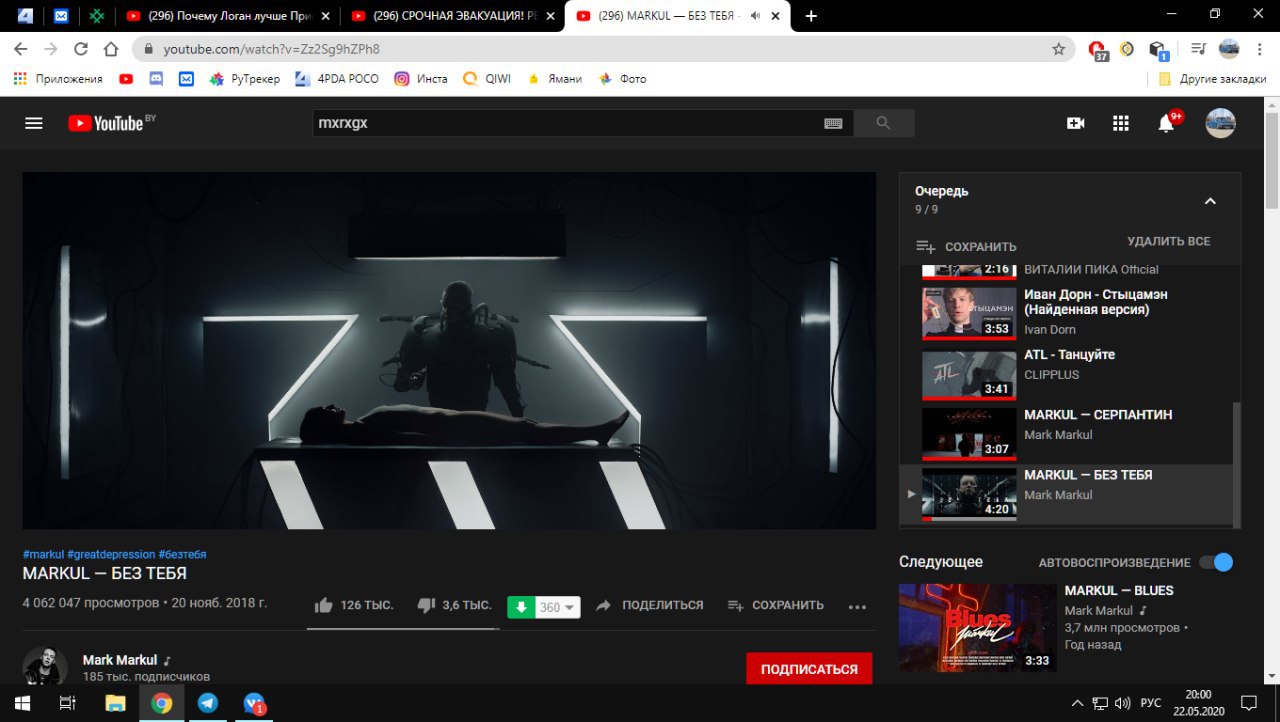Open File Explorer from the taskbar
Screen dimensions: 1280x722
coord(115,703)
